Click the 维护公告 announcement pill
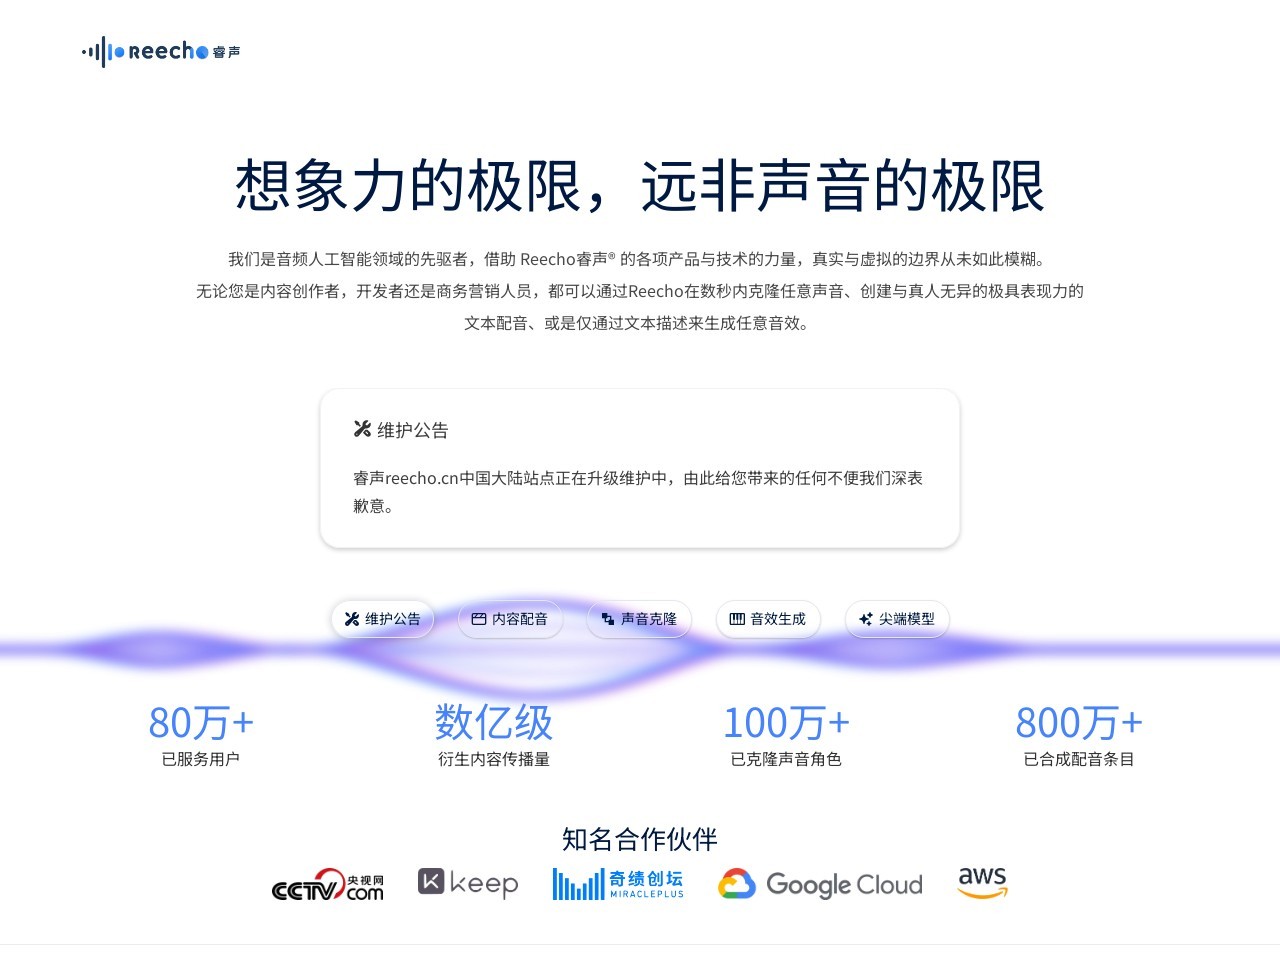The image size is (1280, 960). pyautogui.click(x=383, y=619)
